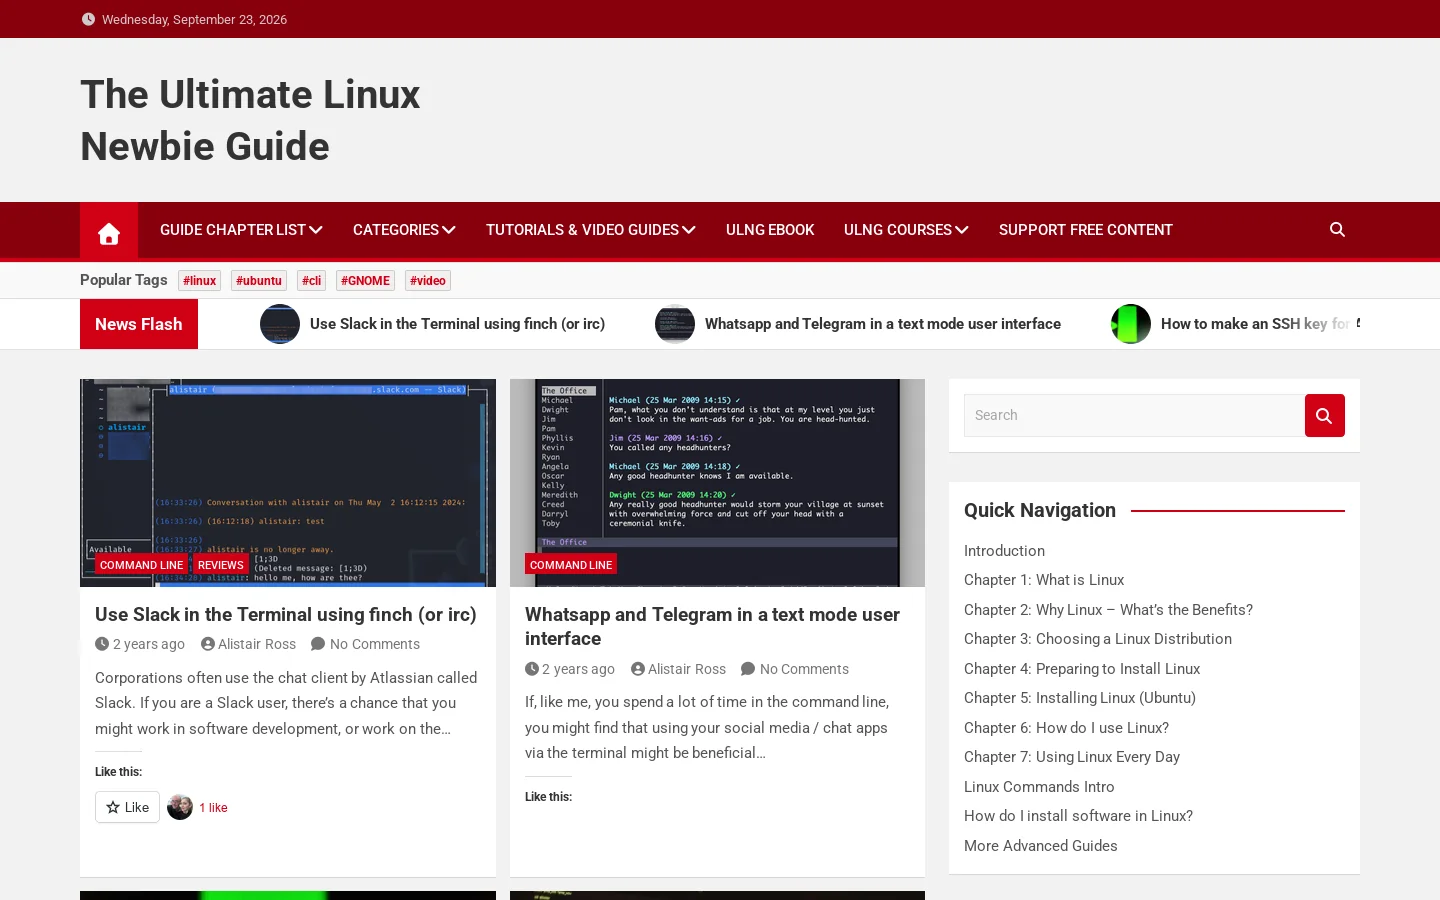Select the #cli popular tag
Image resolution: width=1440 pixels, height=900 pixels.
pyautogui.click(x=312, y=281)
